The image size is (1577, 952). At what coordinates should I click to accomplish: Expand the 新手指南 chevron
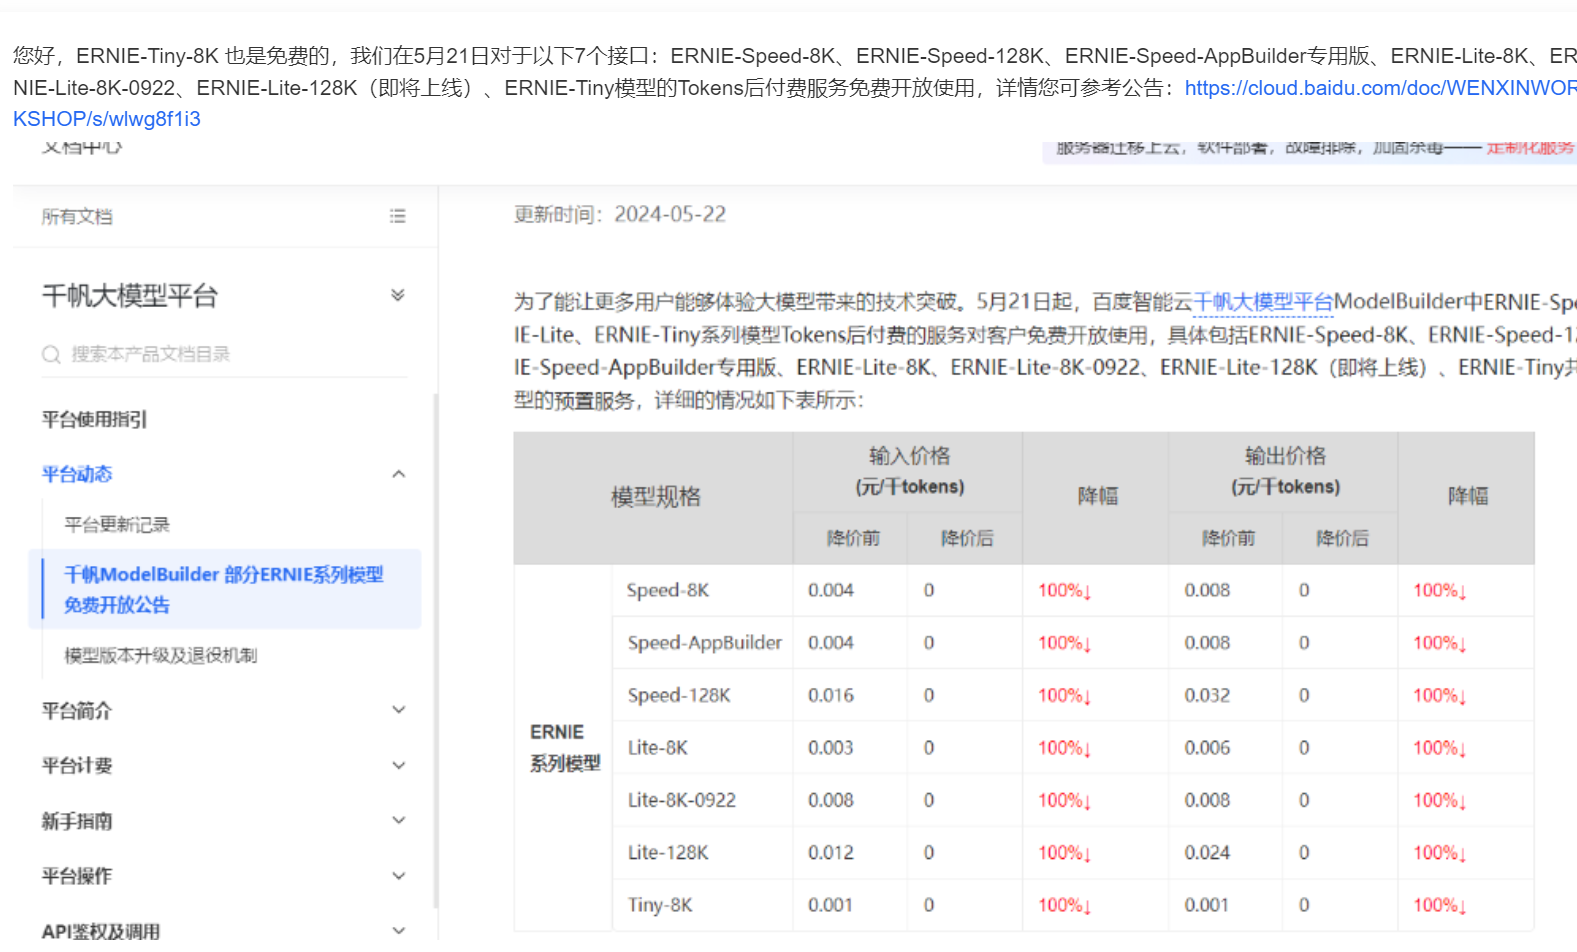coord(399,820)
